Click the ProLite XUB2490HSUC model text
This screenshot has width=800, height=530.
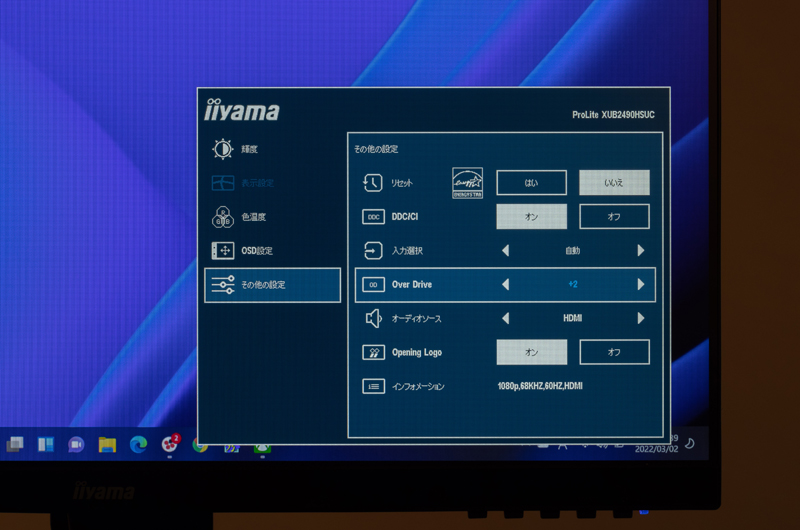point(613,115)
